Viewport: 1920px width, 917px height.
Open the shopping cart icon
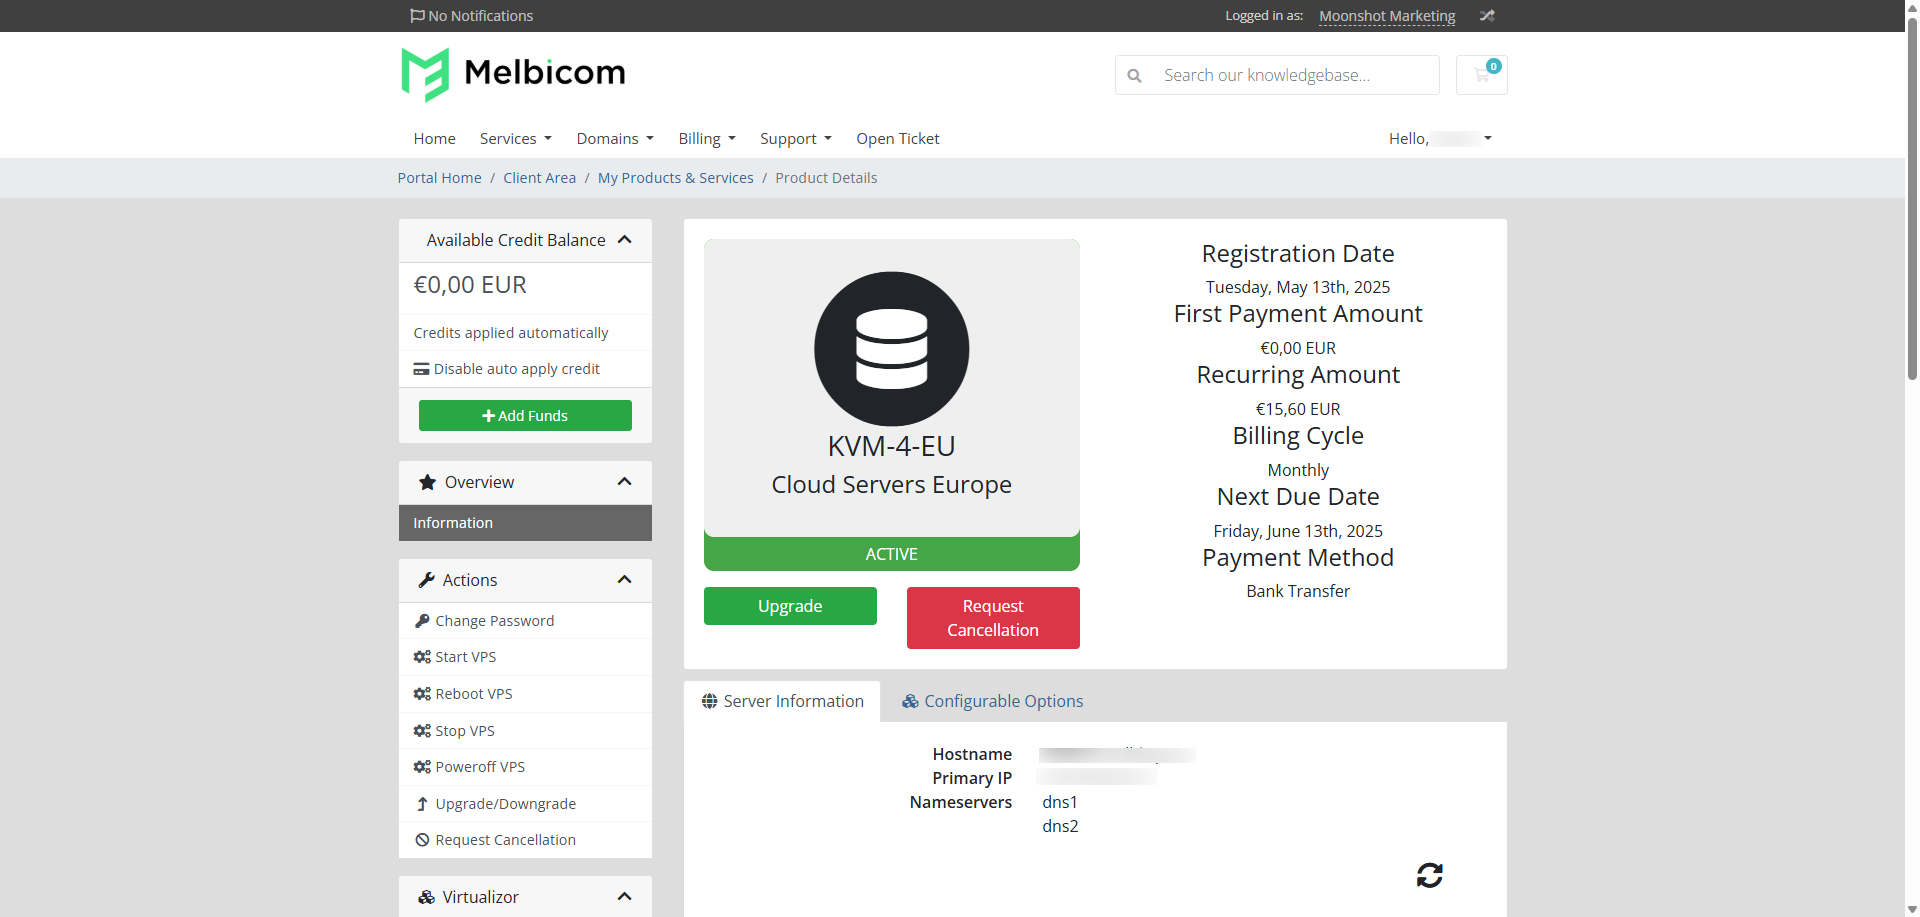pos(1481,75)
